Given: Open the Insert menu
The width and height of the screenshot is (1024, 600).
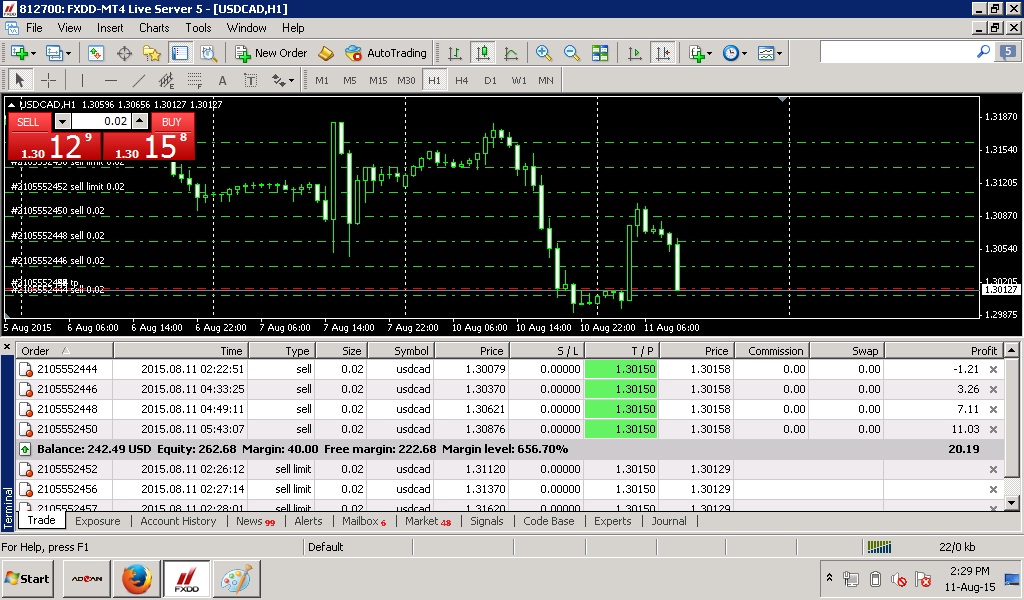Looking at the screenshot, I should coord(110,28).
